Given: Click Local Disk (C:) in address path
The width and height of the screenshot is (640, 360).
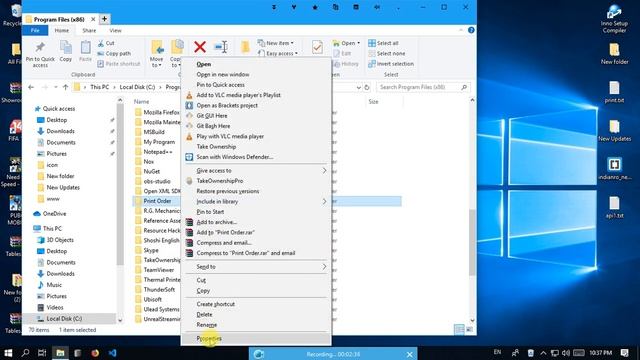Looking at the screenshot, I should tap(137, 87).
